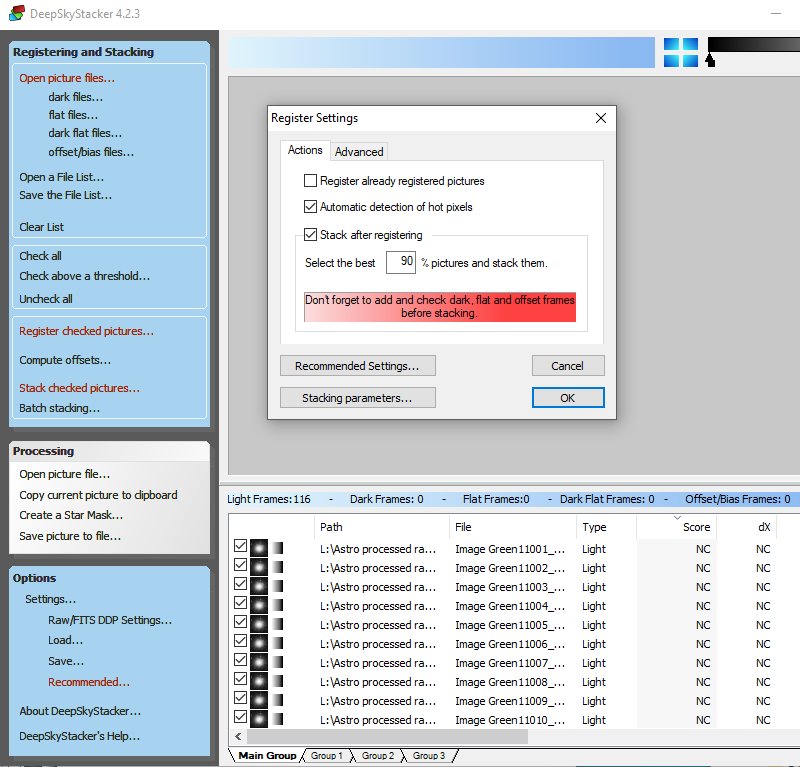
Task: Click Stack checked pictures
Action: pyautogui.click(x=79, y=388)
